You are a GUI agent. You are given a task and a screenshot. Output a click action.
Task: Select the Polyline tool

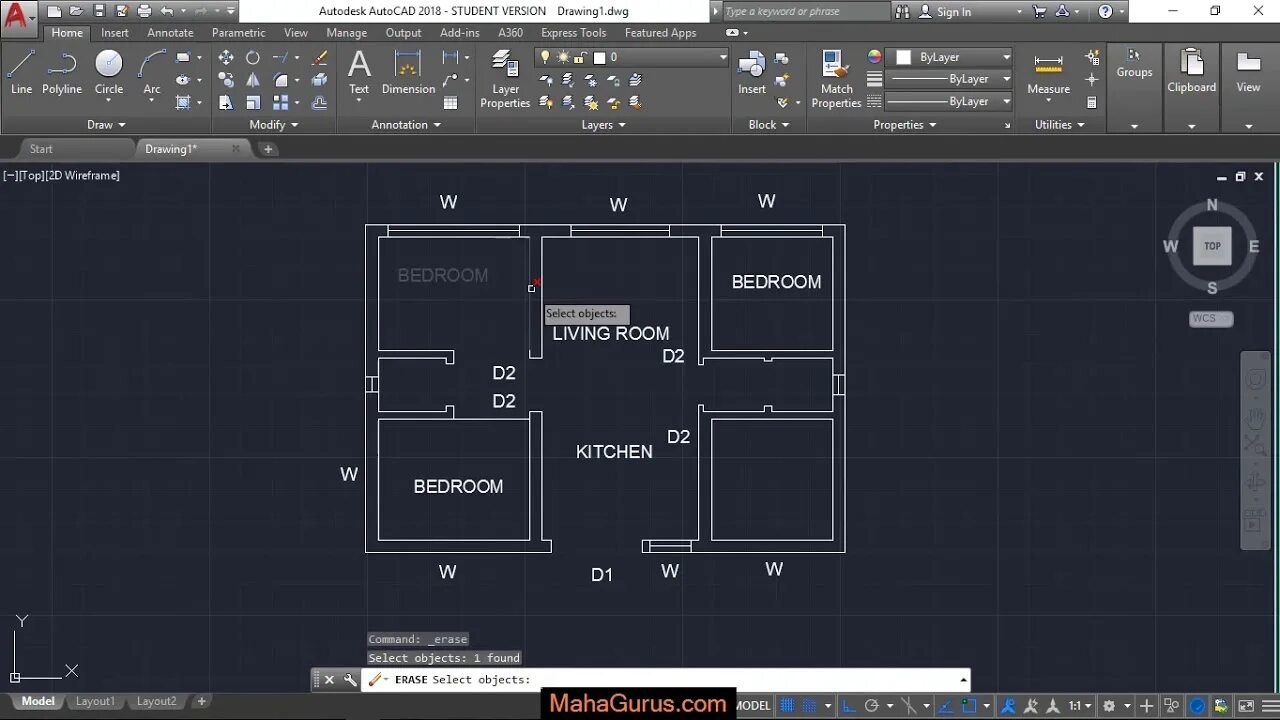(62, 73)
